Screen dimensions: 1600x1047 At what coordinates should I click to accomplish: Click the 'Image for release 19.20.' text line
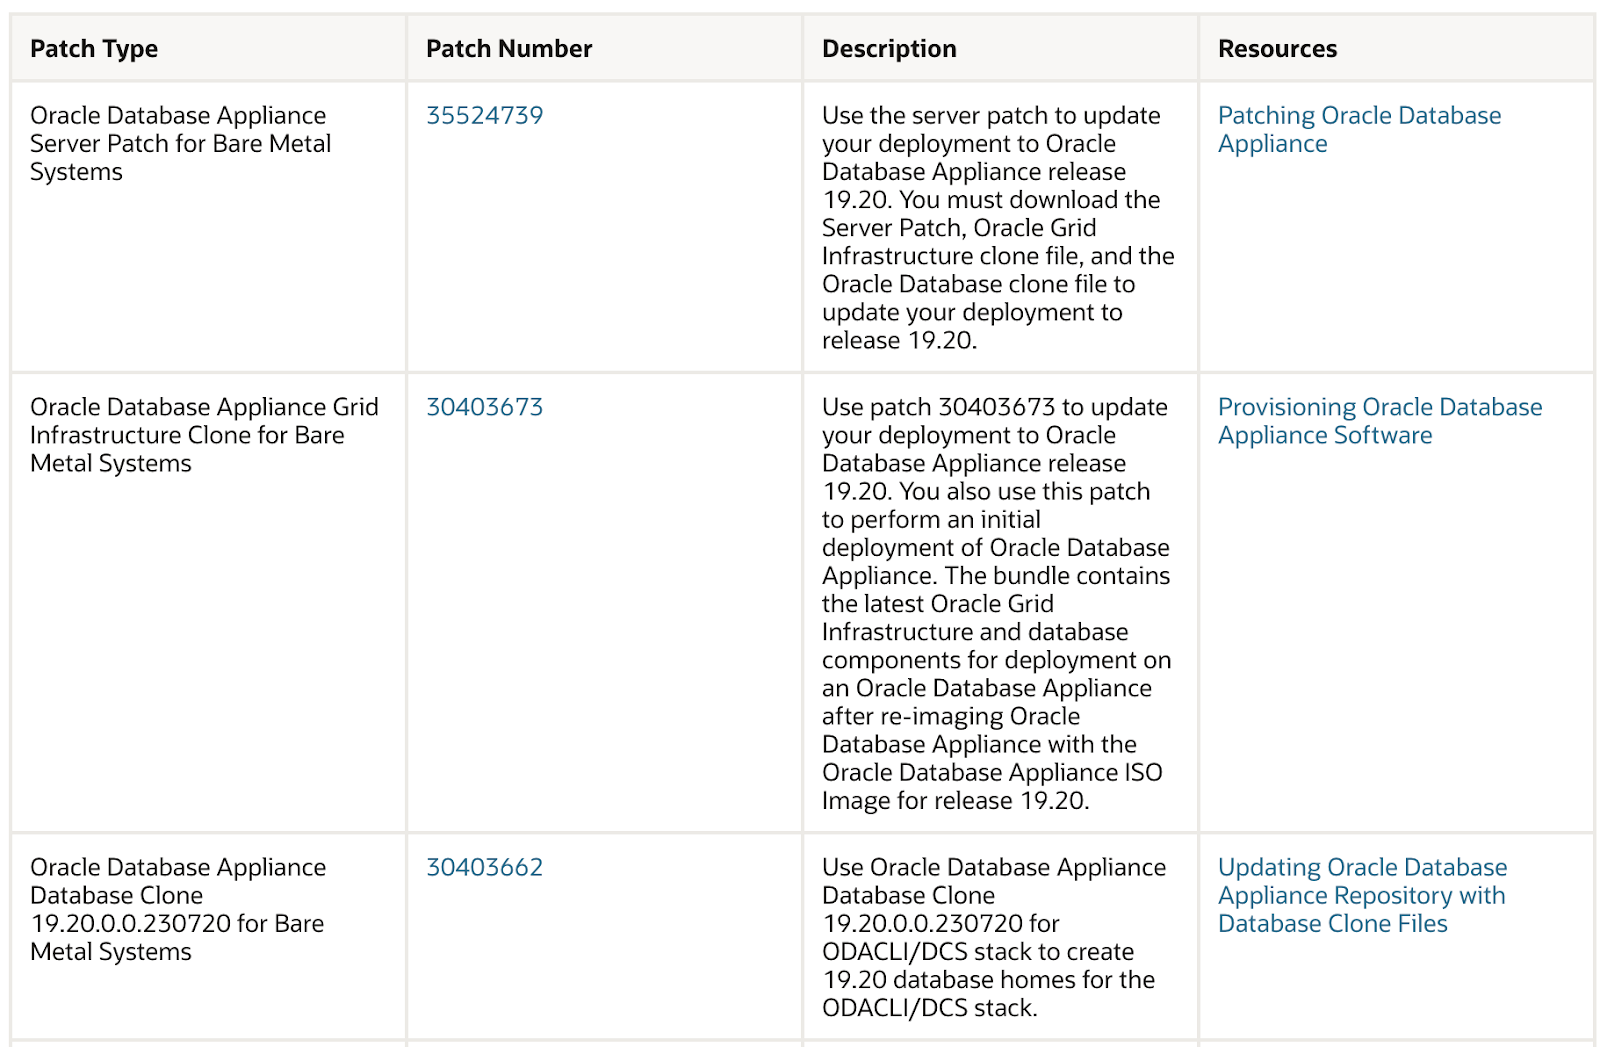pyautogui.click(x=955, y=801)
